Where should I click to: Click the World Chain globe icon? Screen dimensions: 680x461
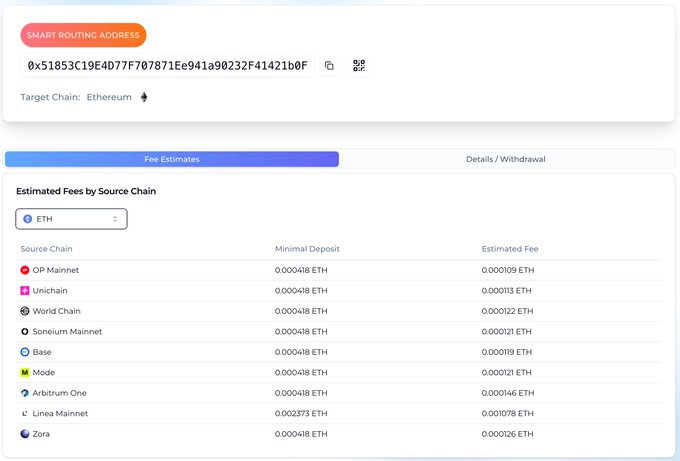[x=25, y=311]
